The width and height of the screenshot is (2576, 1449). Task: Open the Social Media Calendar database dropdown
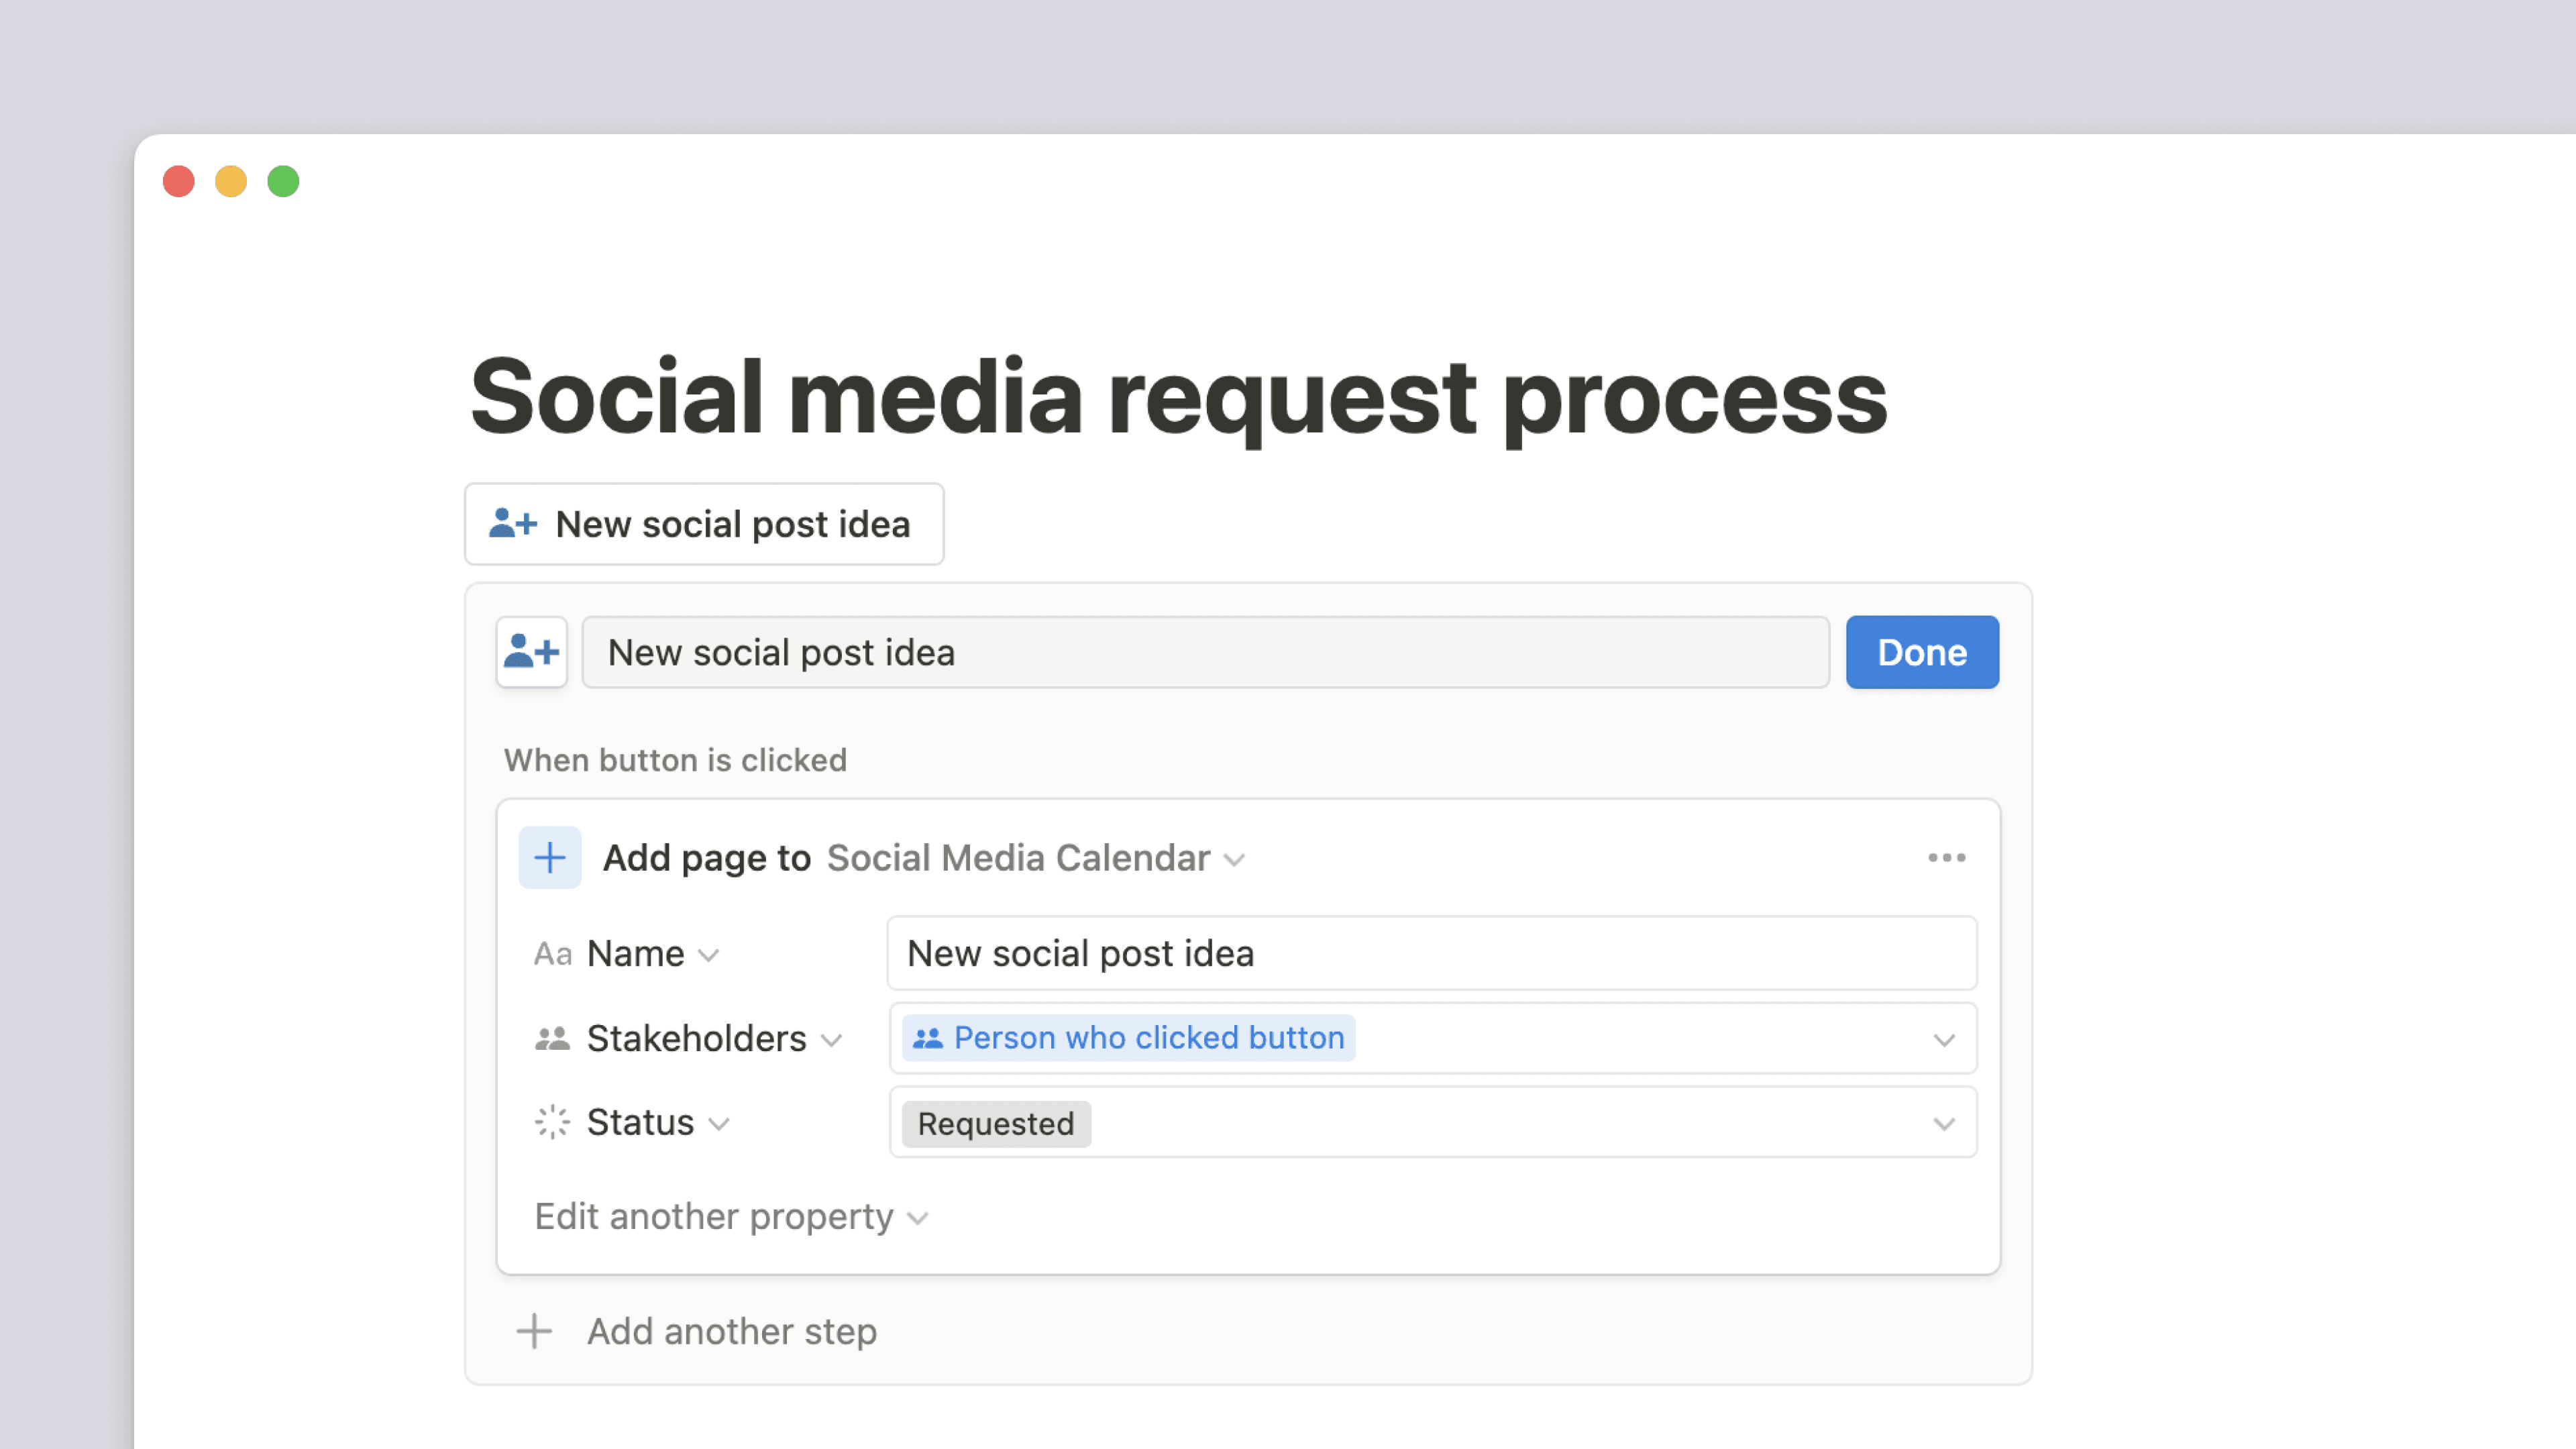[1035, 858]
